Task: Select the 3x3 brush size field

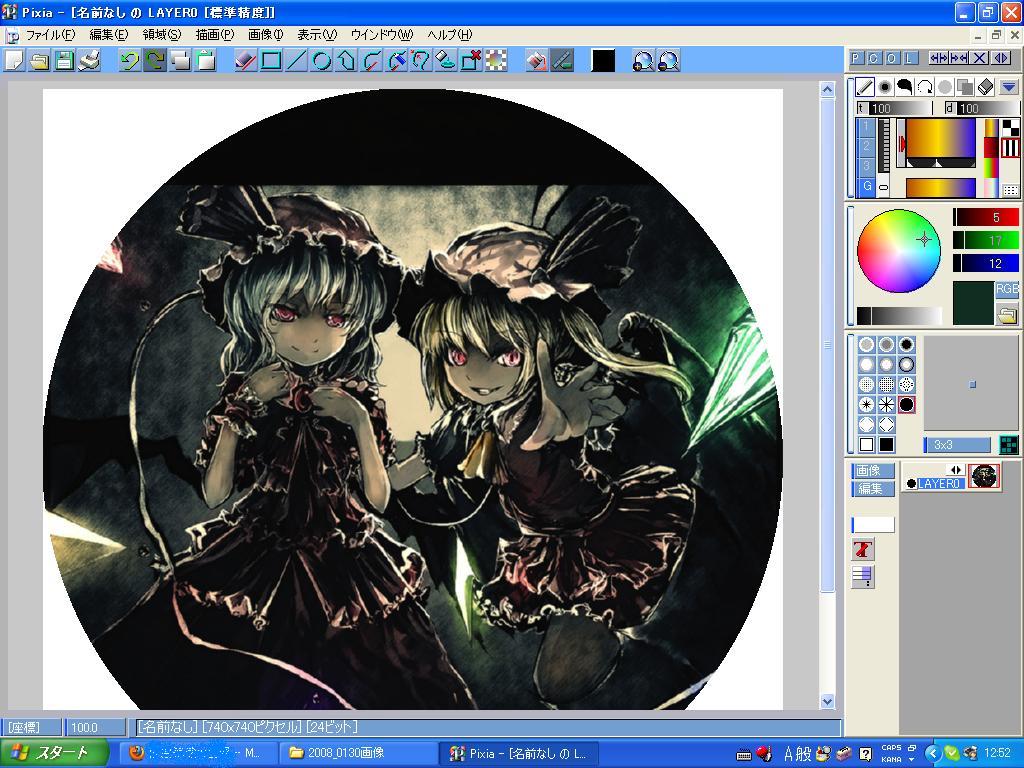Action: point(957,445)
